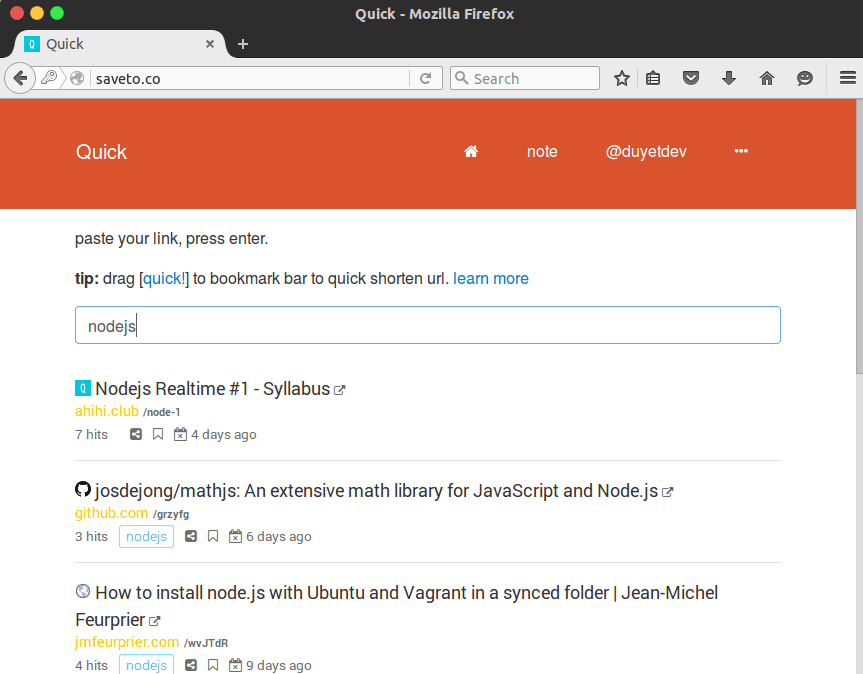Open the Firefox downloads arrow
Image resolution: width=863 pixels, height=674 pixels.
point(728,78)
